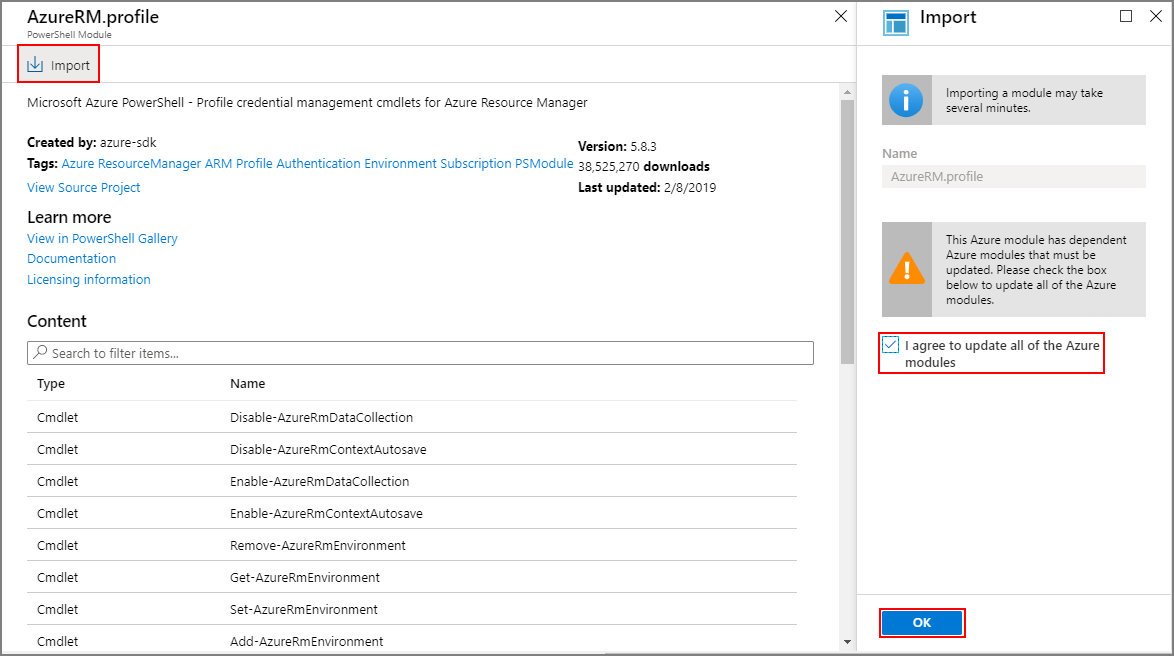The width and height of the screenshot is (1174, 656).
Task: Close the Import pane
Action: point(1156,16)
